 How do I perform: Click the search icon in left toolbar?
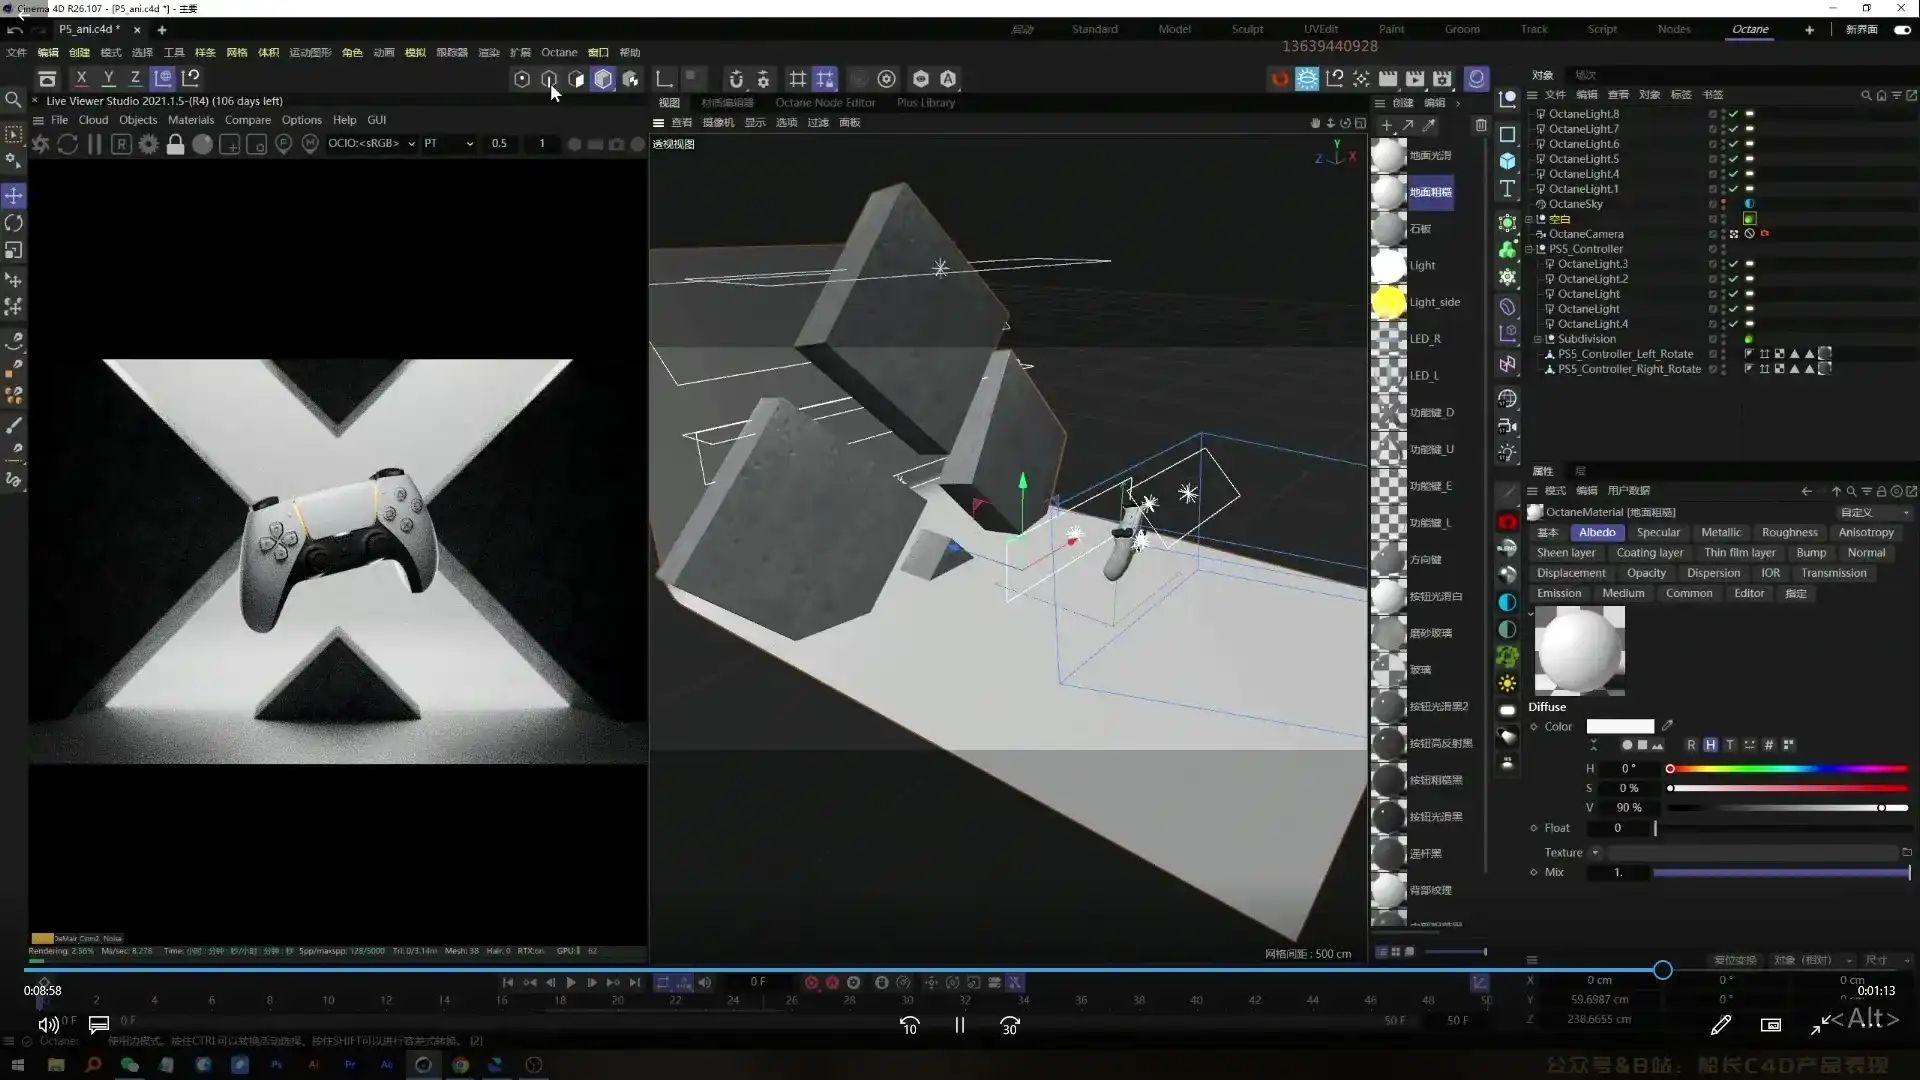13,100
